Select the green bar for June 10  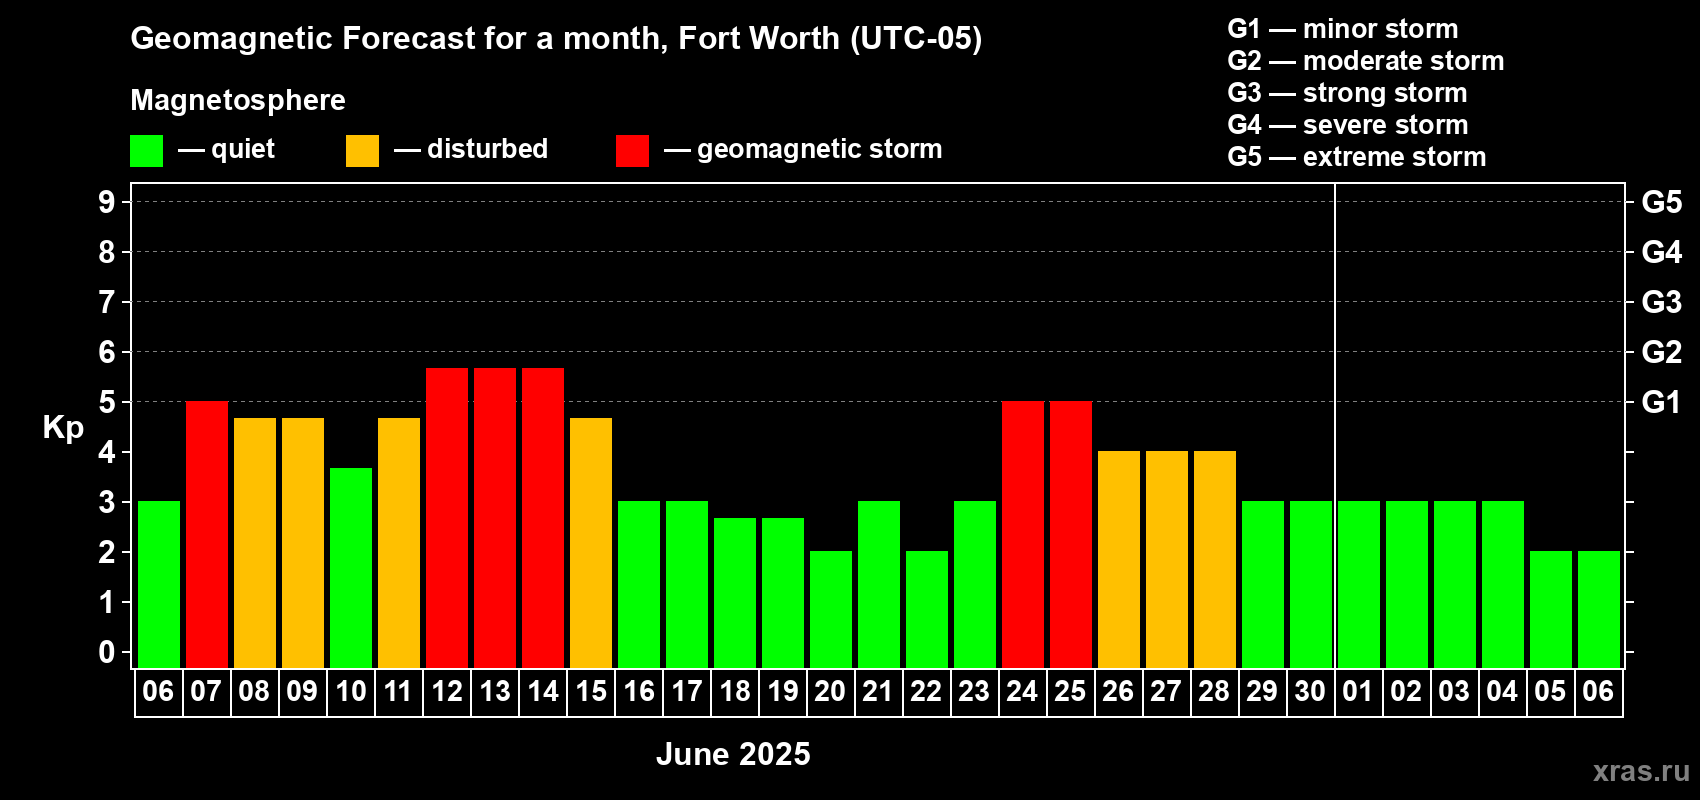(x=351, y=568)
